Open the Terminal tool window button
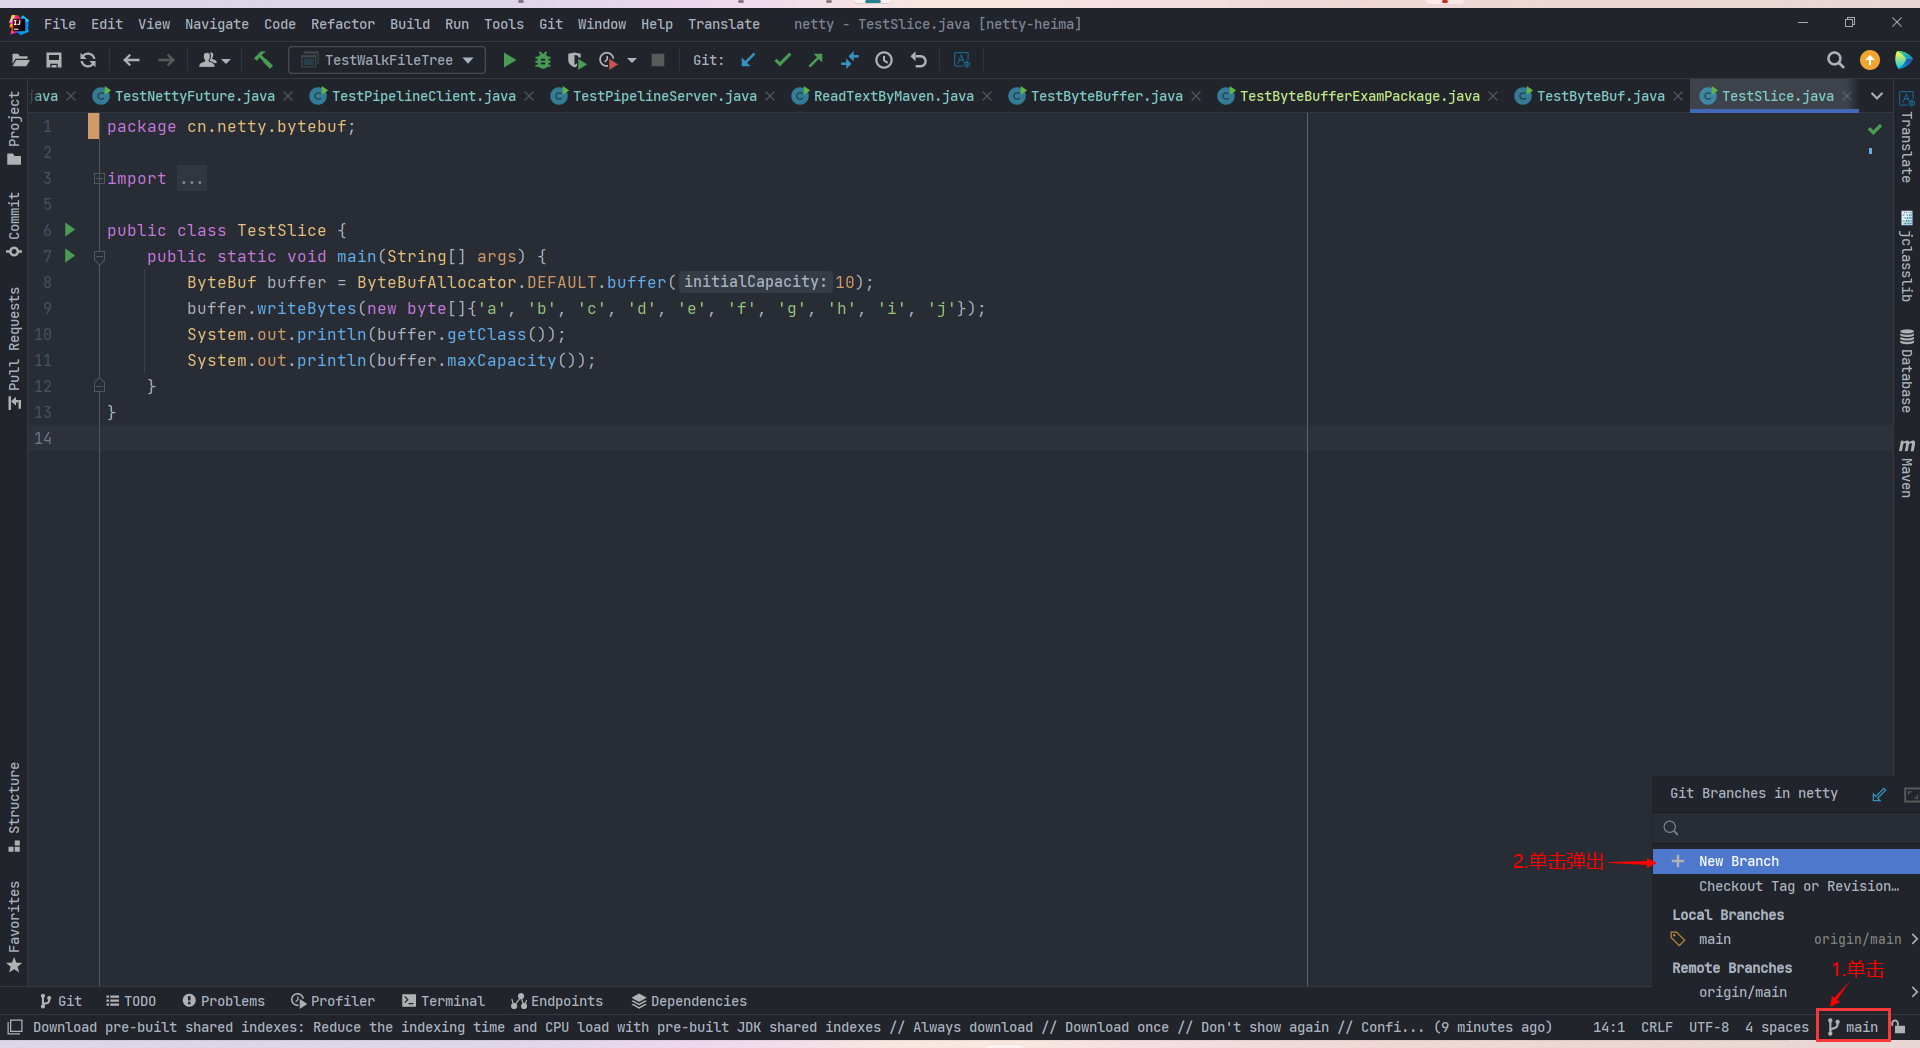 [443, 1001]
